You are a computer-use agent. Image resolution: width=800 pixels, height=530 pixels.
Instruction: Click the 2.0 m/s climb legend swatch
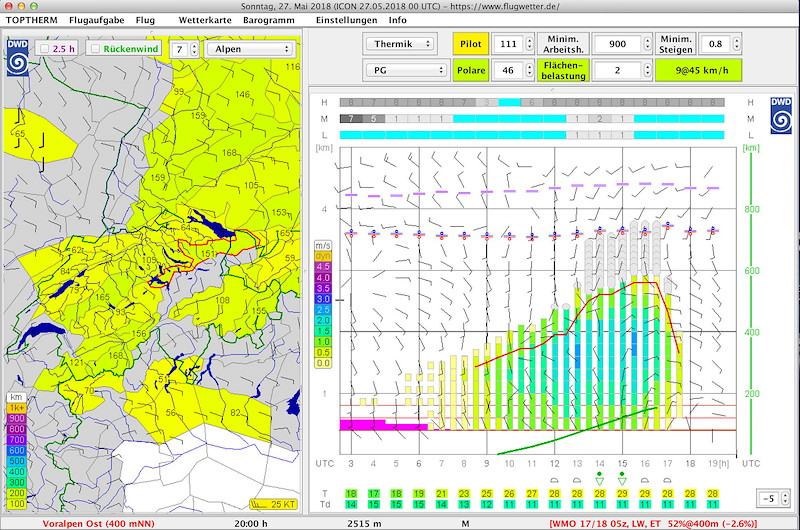322,320
